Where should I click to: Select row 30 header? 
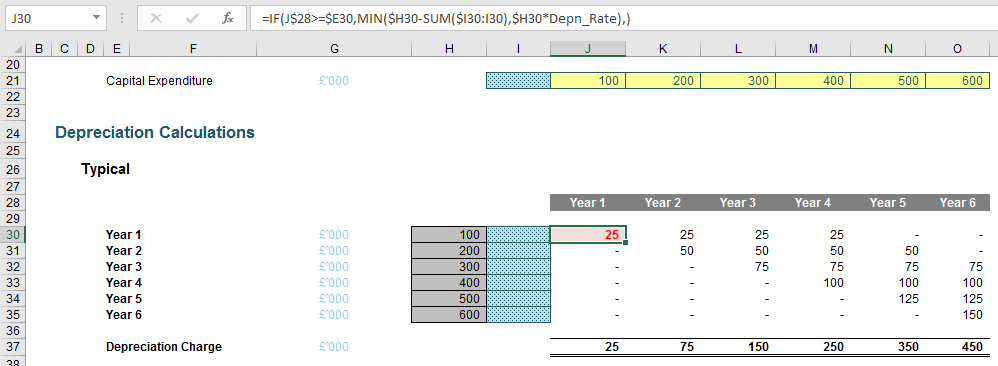[x=13, y=234]
